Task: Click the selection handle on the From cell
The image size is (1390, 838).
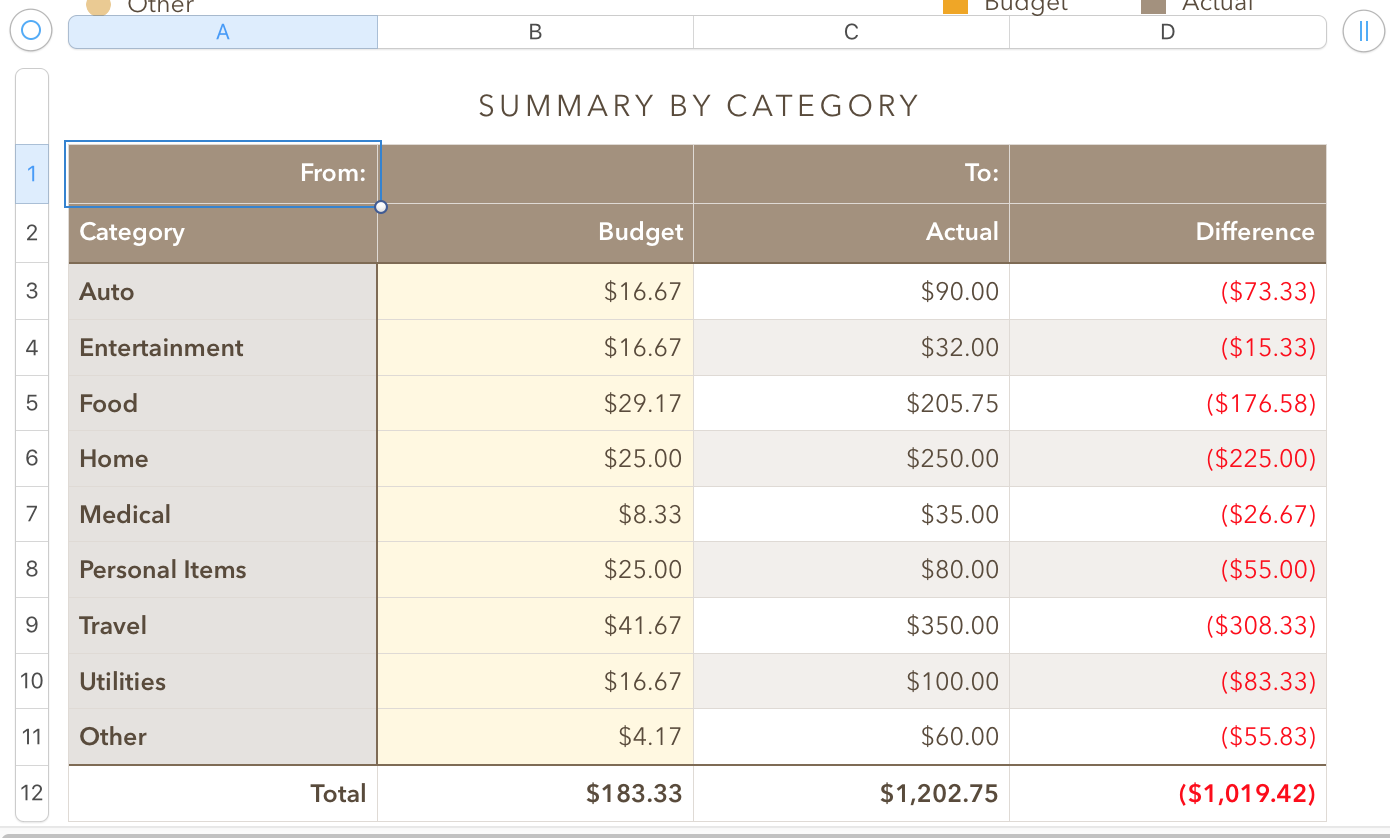Action: [x=380, y=207]
